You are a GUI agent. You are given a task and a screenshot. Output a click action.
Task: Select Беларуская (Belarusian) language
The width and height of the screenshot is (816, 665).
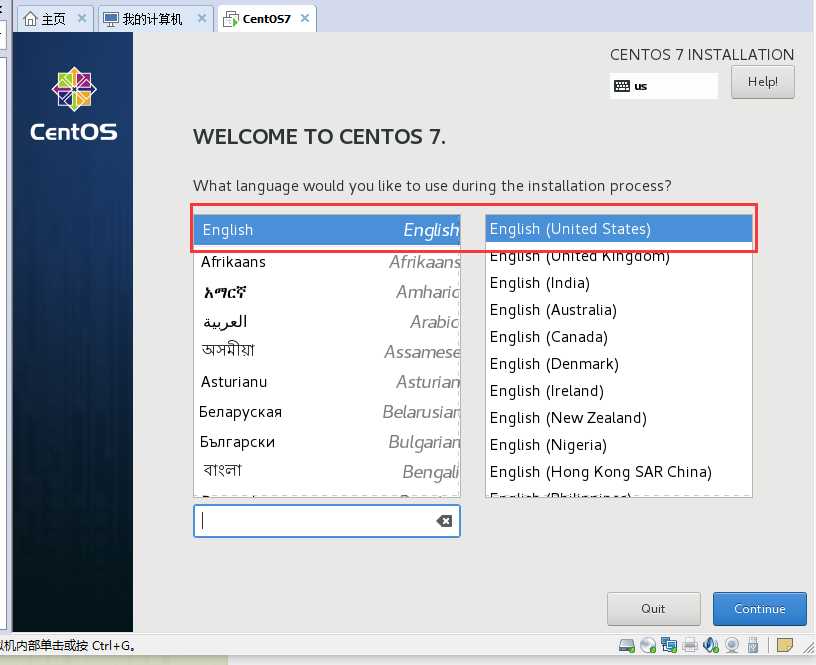coord(327,412)
